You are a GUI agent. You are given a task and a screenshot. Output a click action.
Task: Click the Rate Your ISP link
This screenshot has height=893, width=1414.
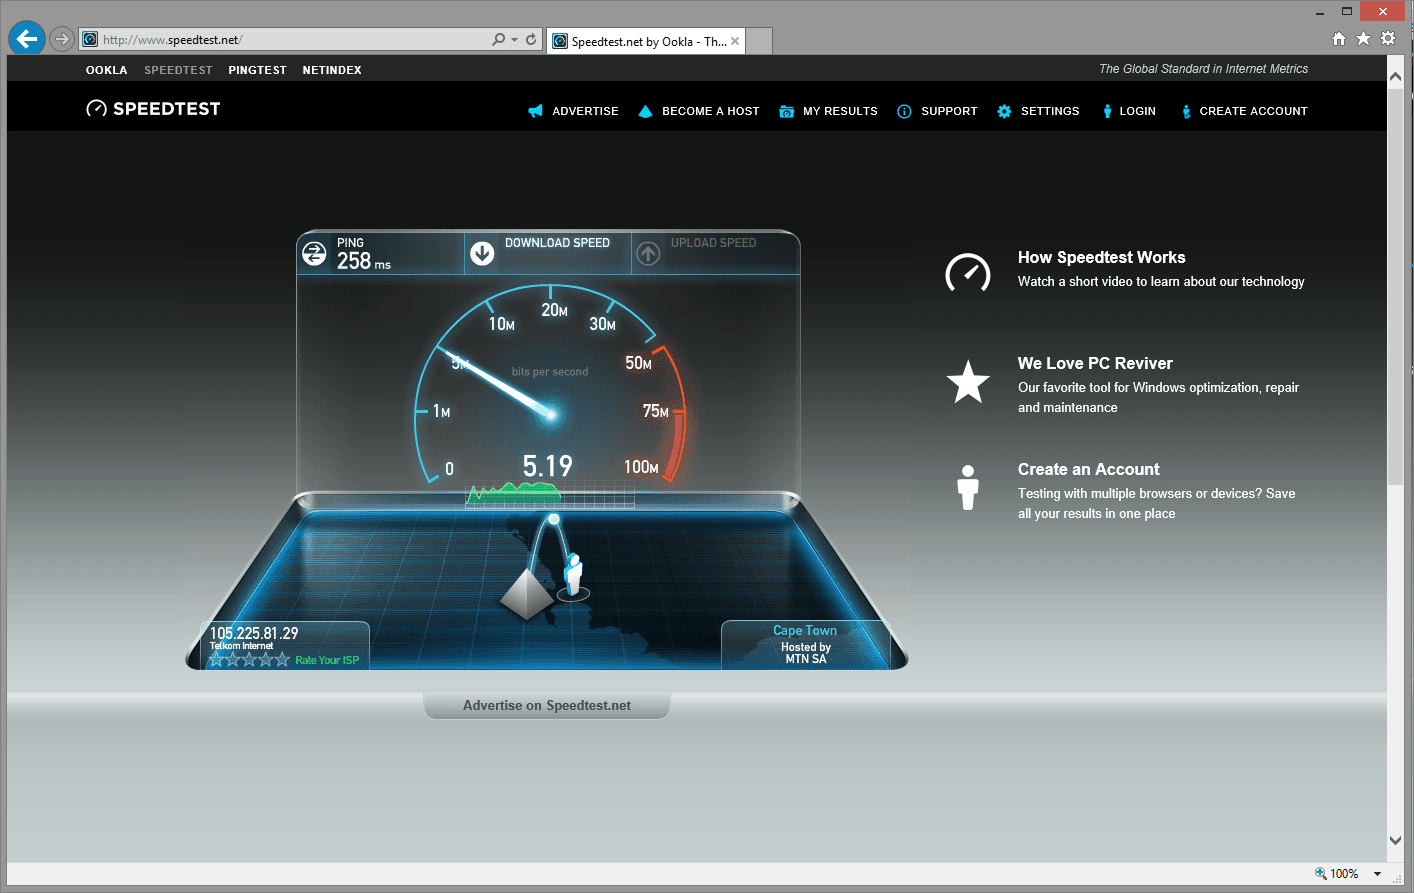327,660
